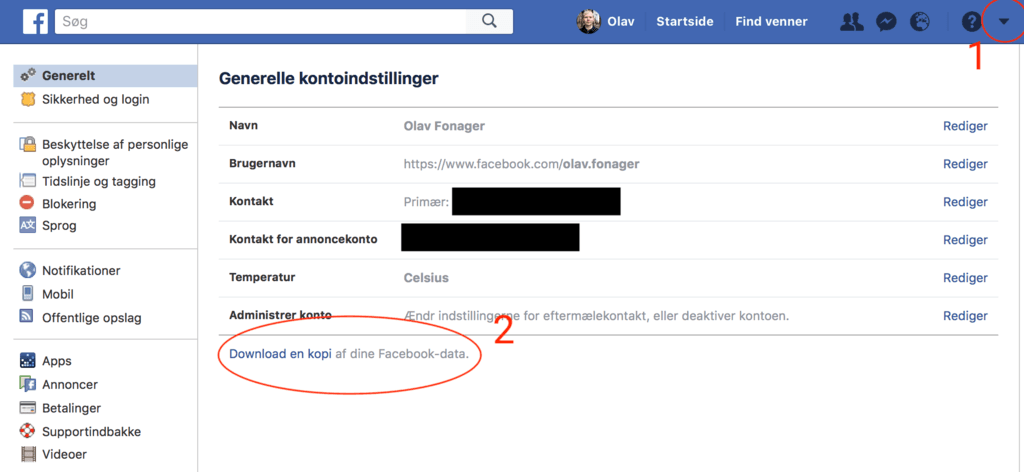Image resolution: width=1024 pixels, height=472 pixels.
Task: Click the Generelle kontoindstillinger heading
Action: (328, 79)
